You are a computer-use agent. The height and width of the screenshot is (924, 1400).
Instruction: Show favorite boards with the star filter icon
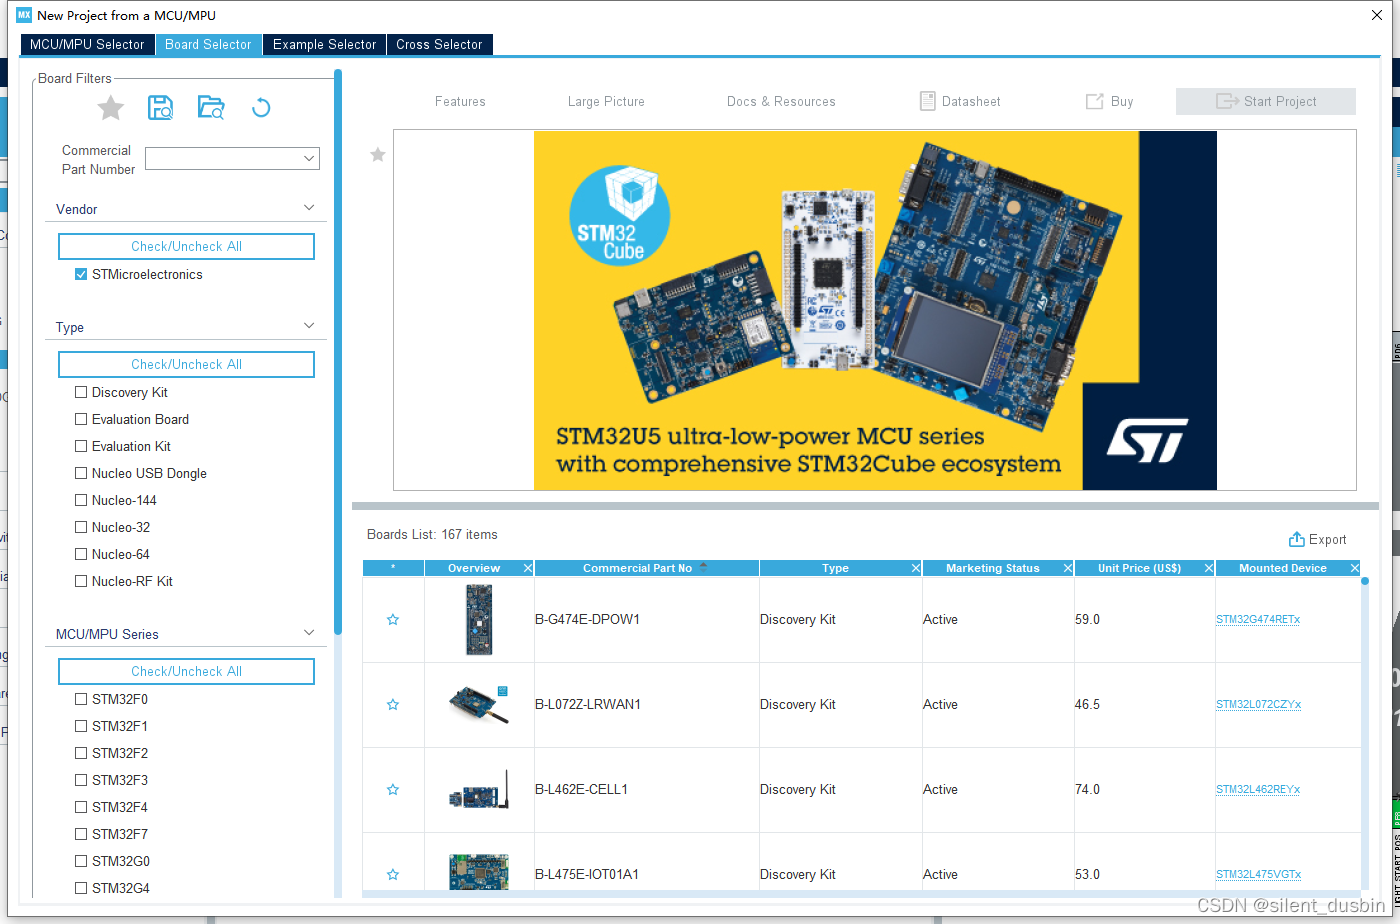[x=111, y=108]
